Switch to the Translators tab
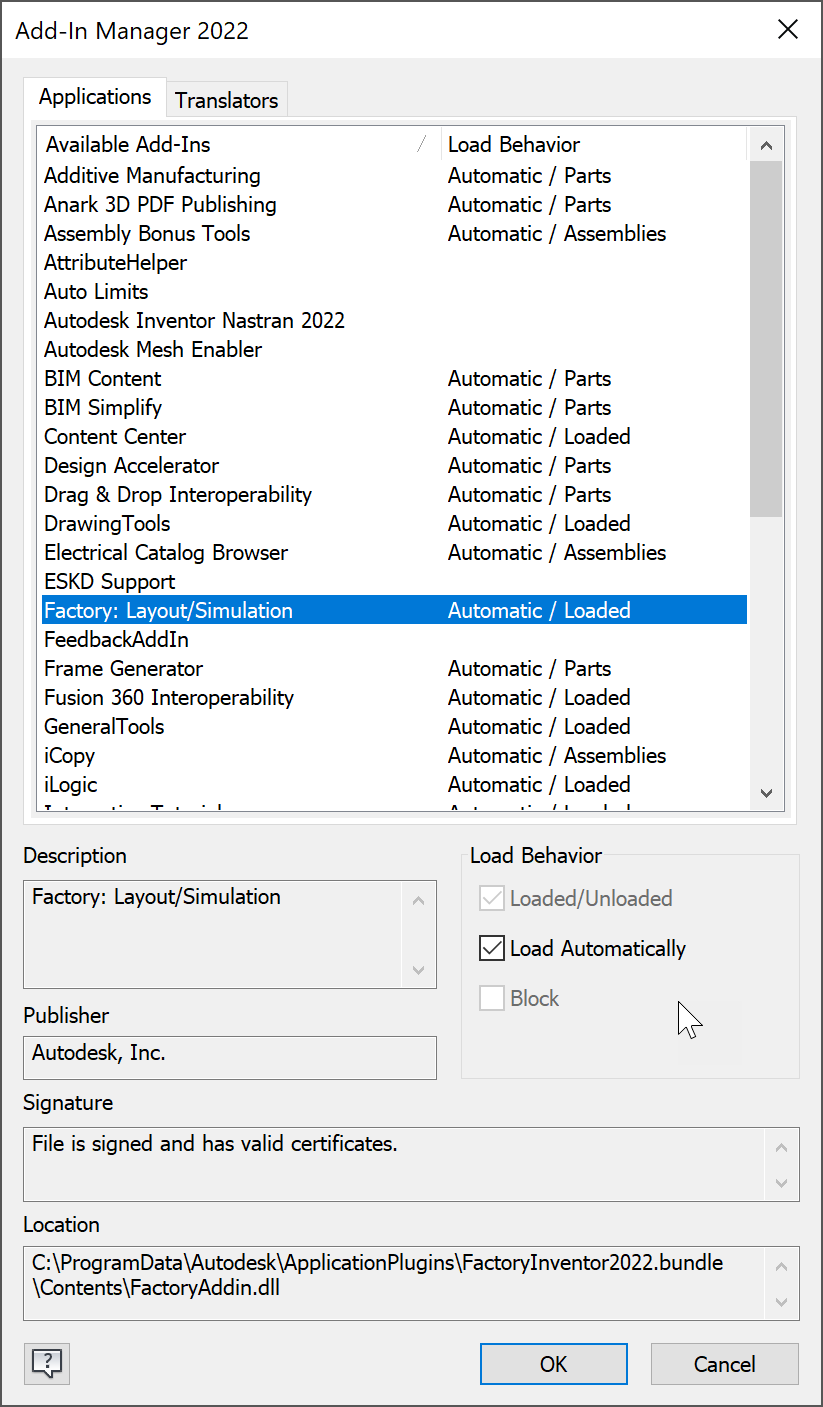 coord(226,100)
